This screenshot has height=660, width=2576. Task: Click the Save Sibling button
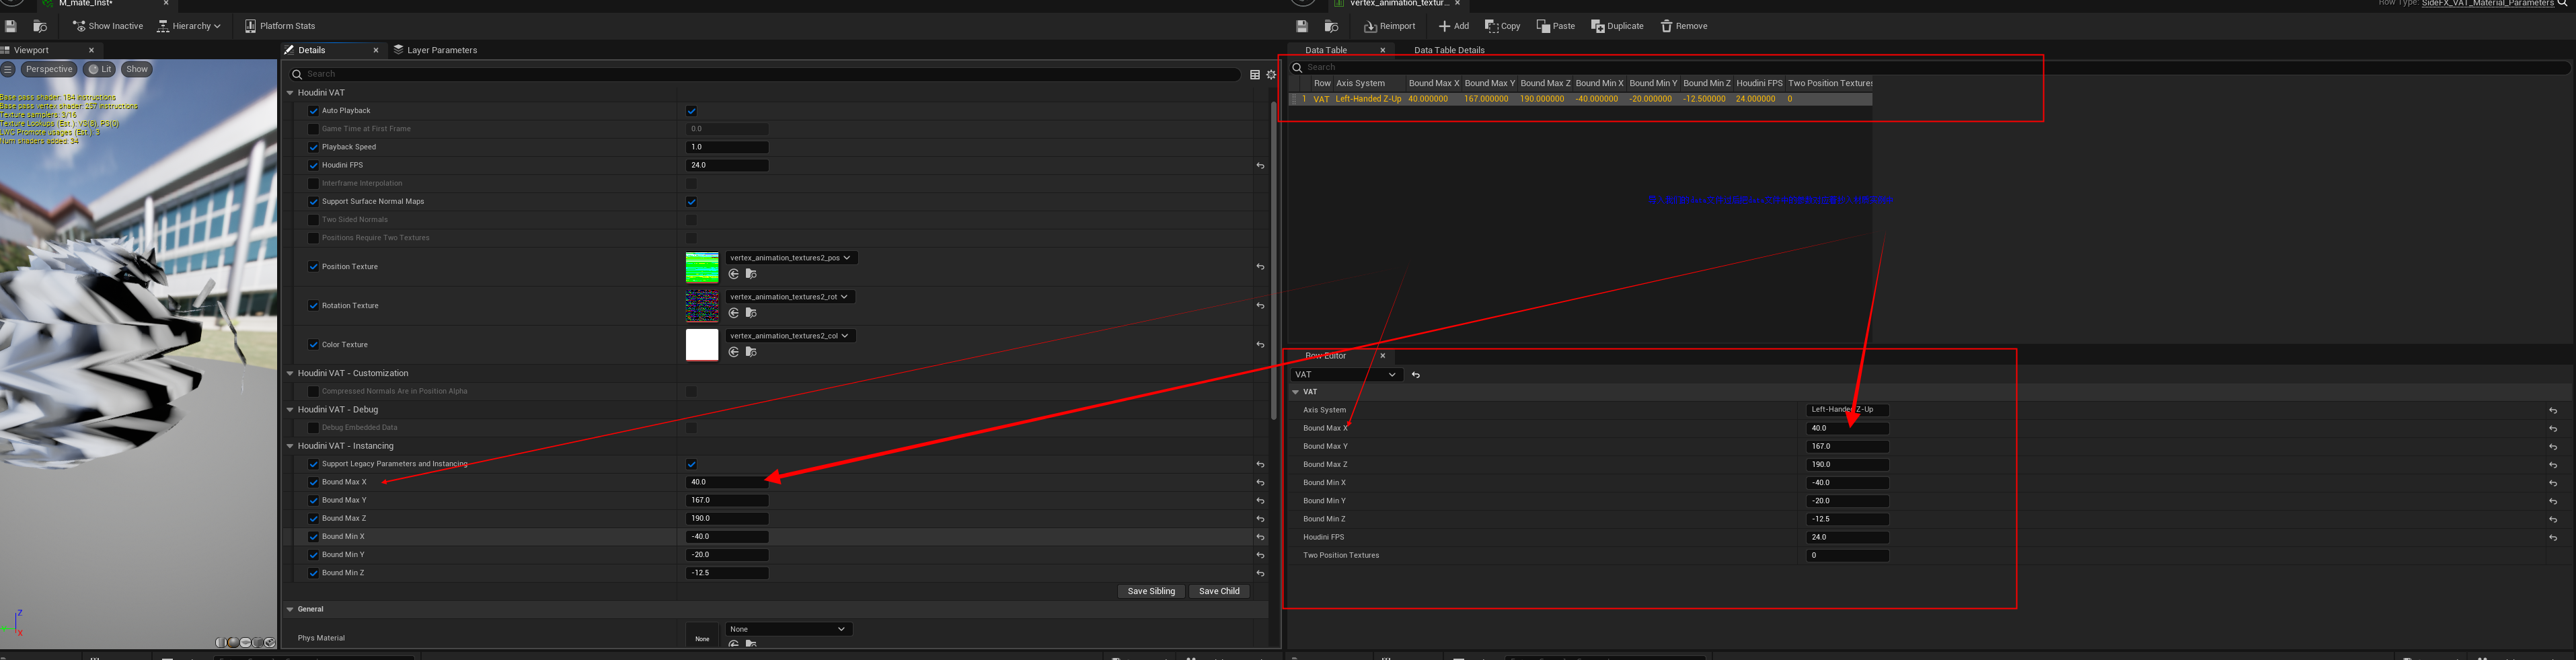click(x=1150, y=591)
